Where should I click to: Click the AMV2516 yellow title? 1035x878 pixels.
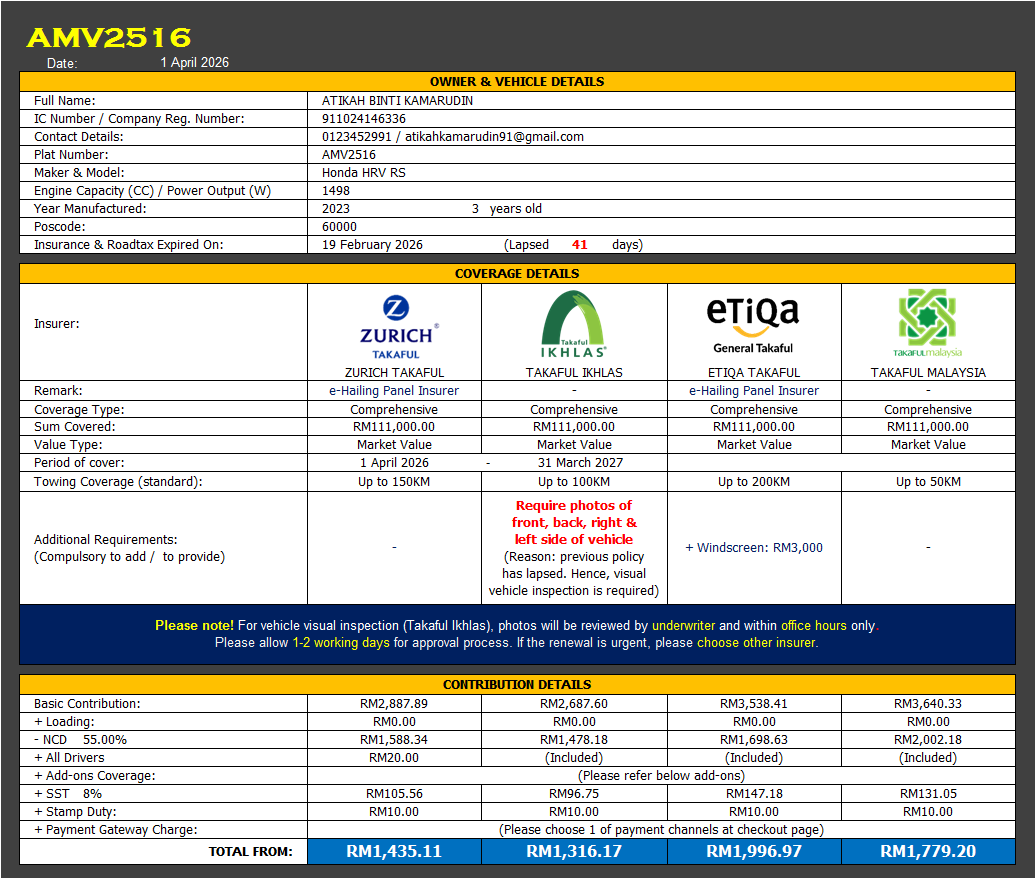point(108,38)
